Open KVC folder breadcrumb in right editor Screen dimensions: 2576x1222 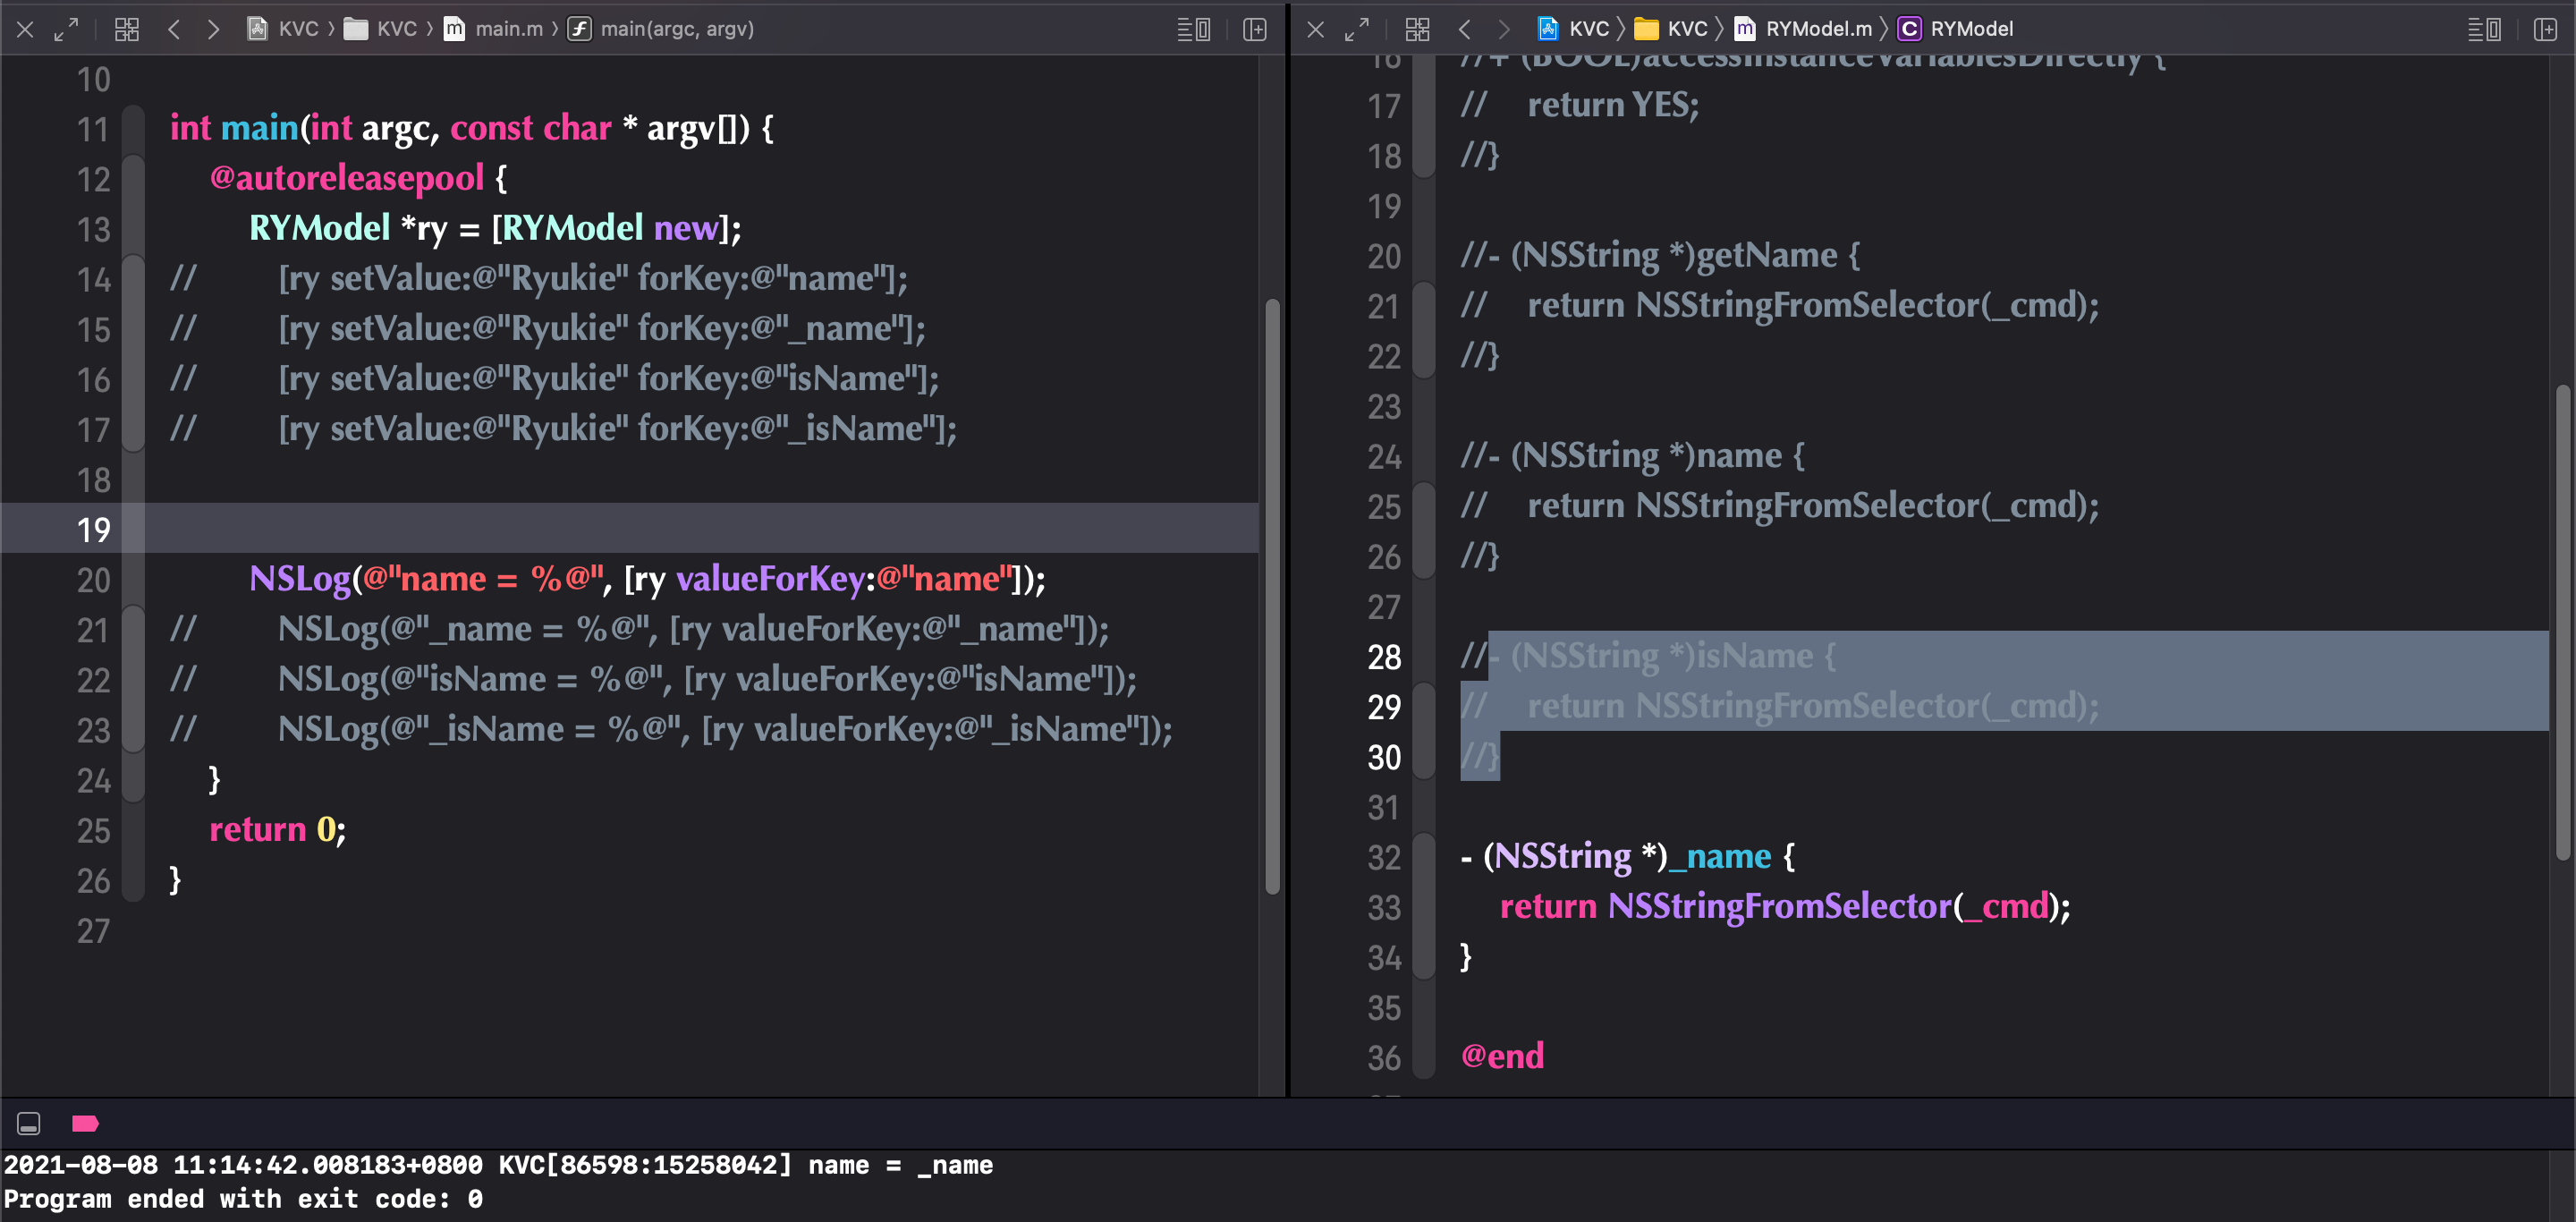coord(1672,29)
